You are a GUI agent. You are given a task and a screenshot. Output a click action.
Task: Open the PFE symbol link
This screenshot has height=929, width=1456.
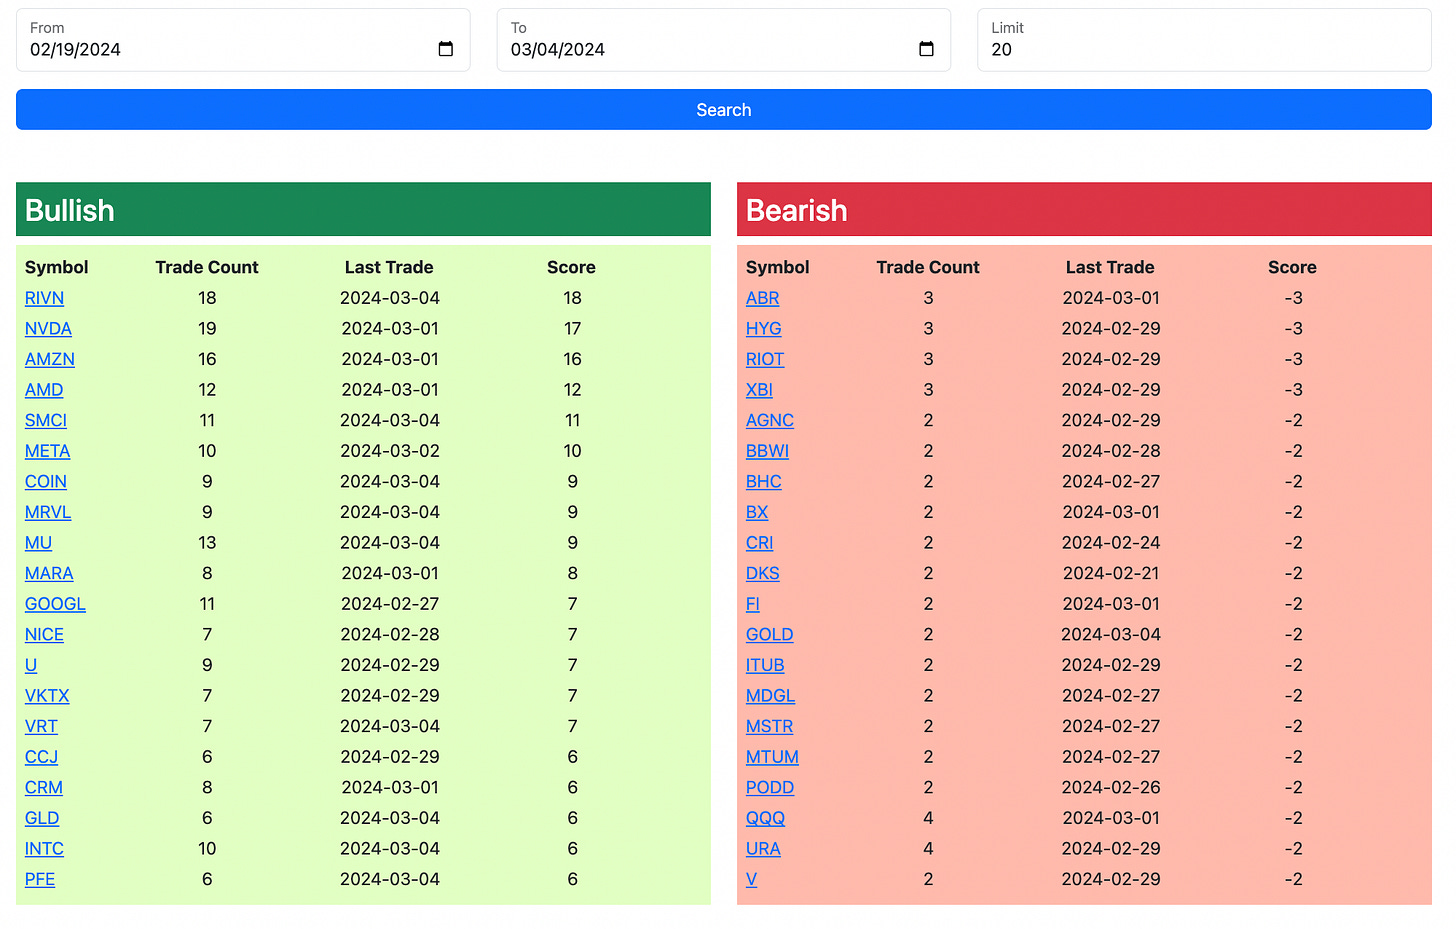(x=40, y=880)
